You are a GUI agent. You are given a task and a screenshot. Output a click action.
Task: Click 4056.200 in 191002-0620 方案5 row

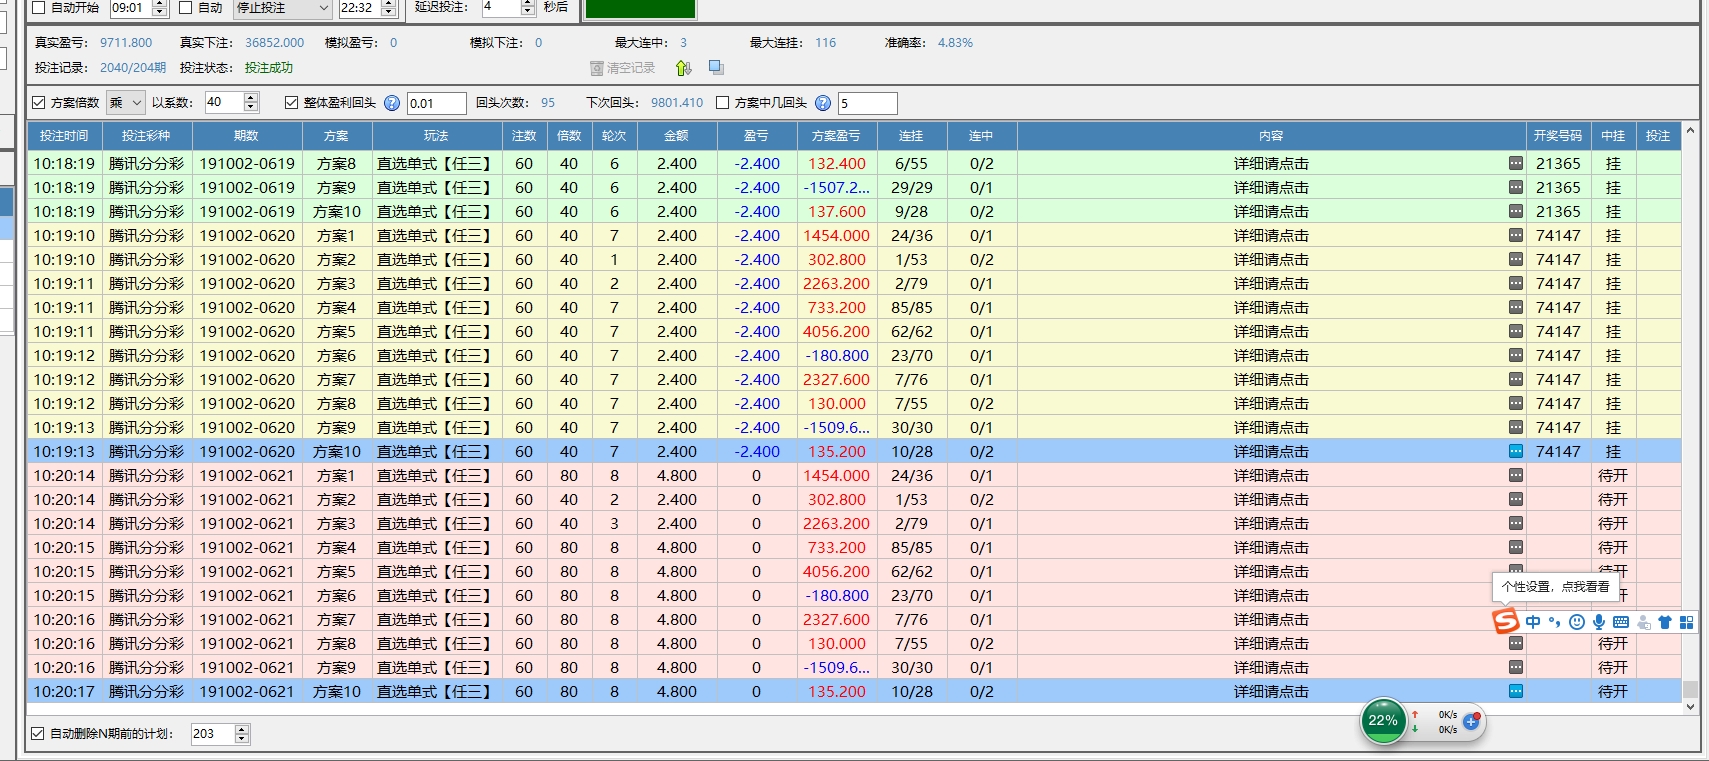[837, 331]
